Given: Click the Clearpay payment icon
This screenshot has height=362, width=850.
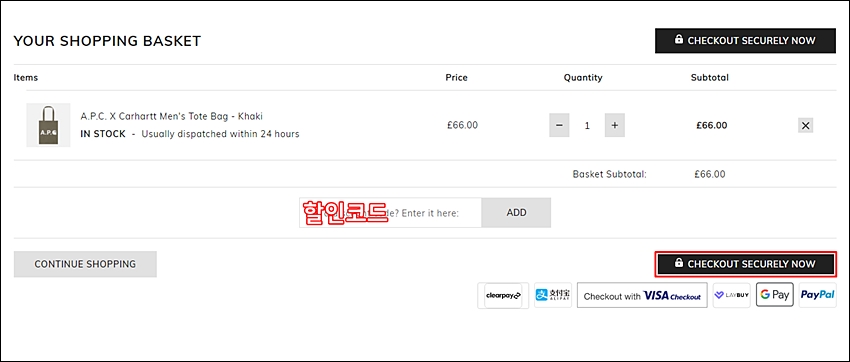Looking at the screenshot, I should point(503,295).
